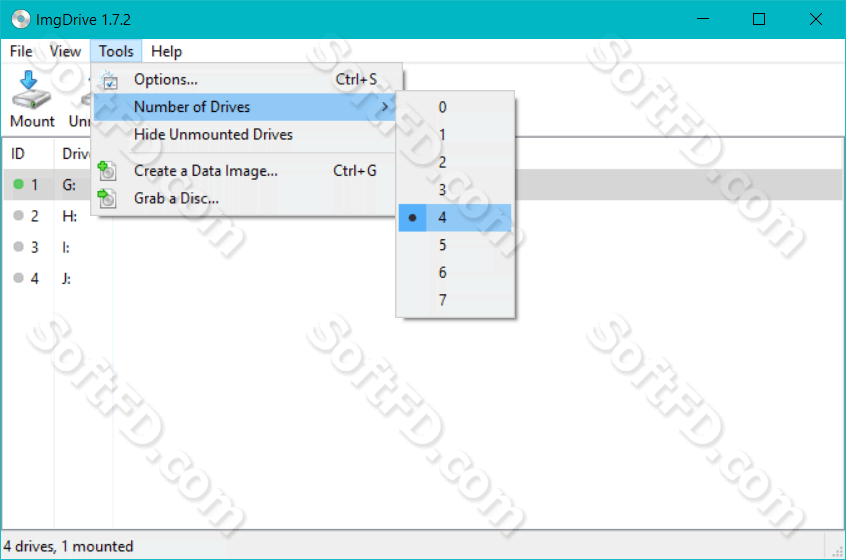Click the Create a Data Image icon
Viewport: 846px width, 560px height.
point(107,171)
